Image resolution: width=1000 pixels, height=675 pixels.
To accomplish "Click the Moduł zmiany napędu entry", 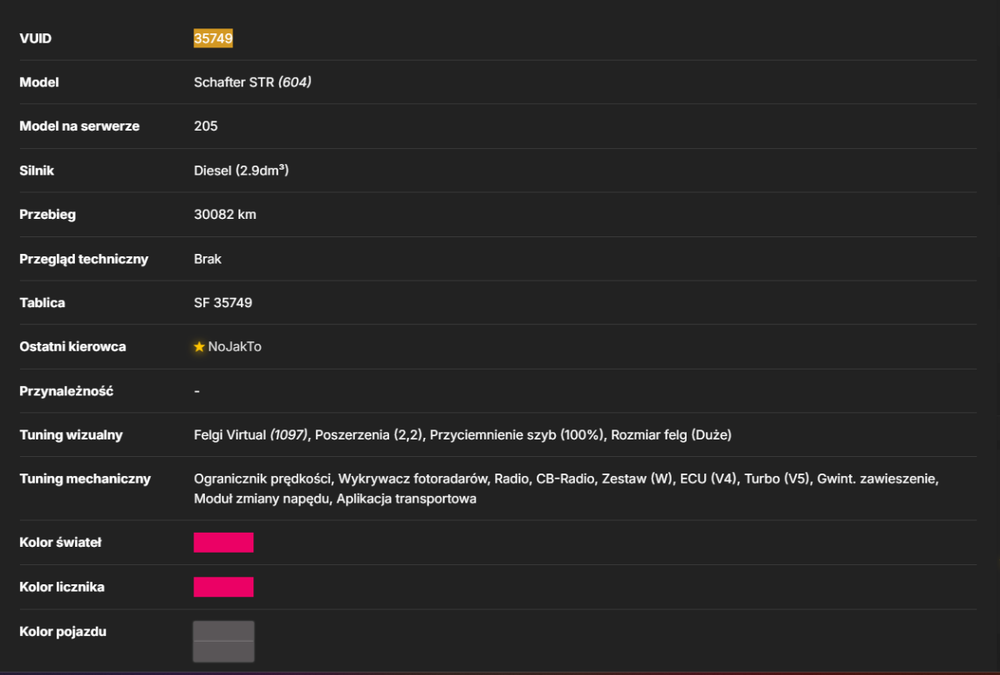I will [x=261, y=499].
